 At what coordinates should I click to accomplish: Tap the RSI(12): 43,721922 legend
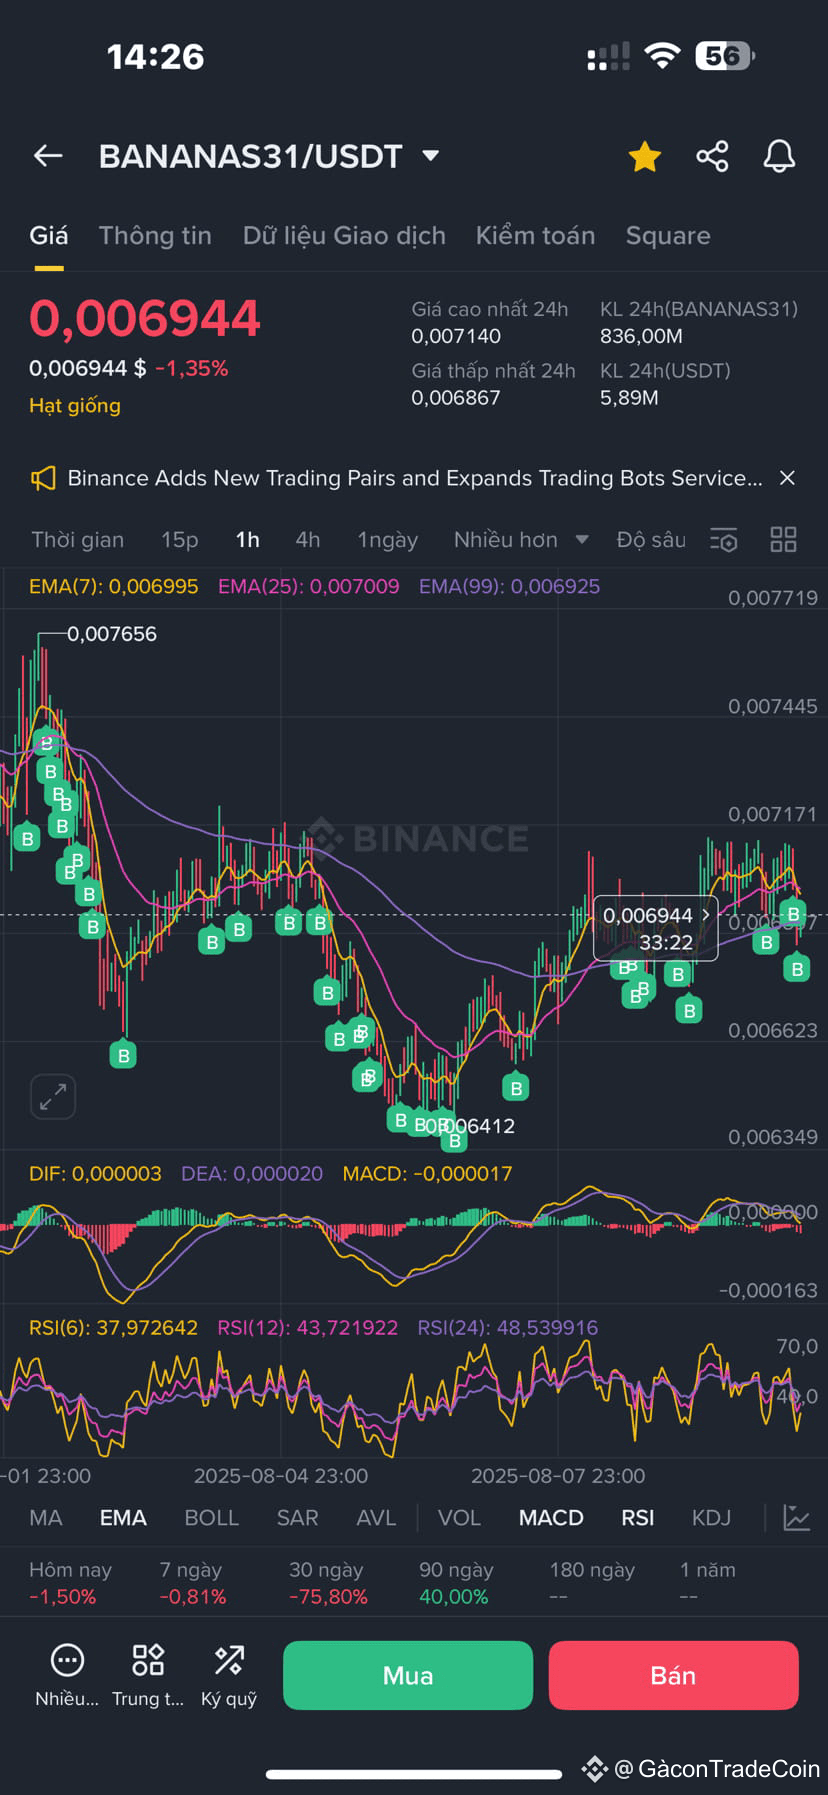pyautogui.click(x=308, y=1328)
